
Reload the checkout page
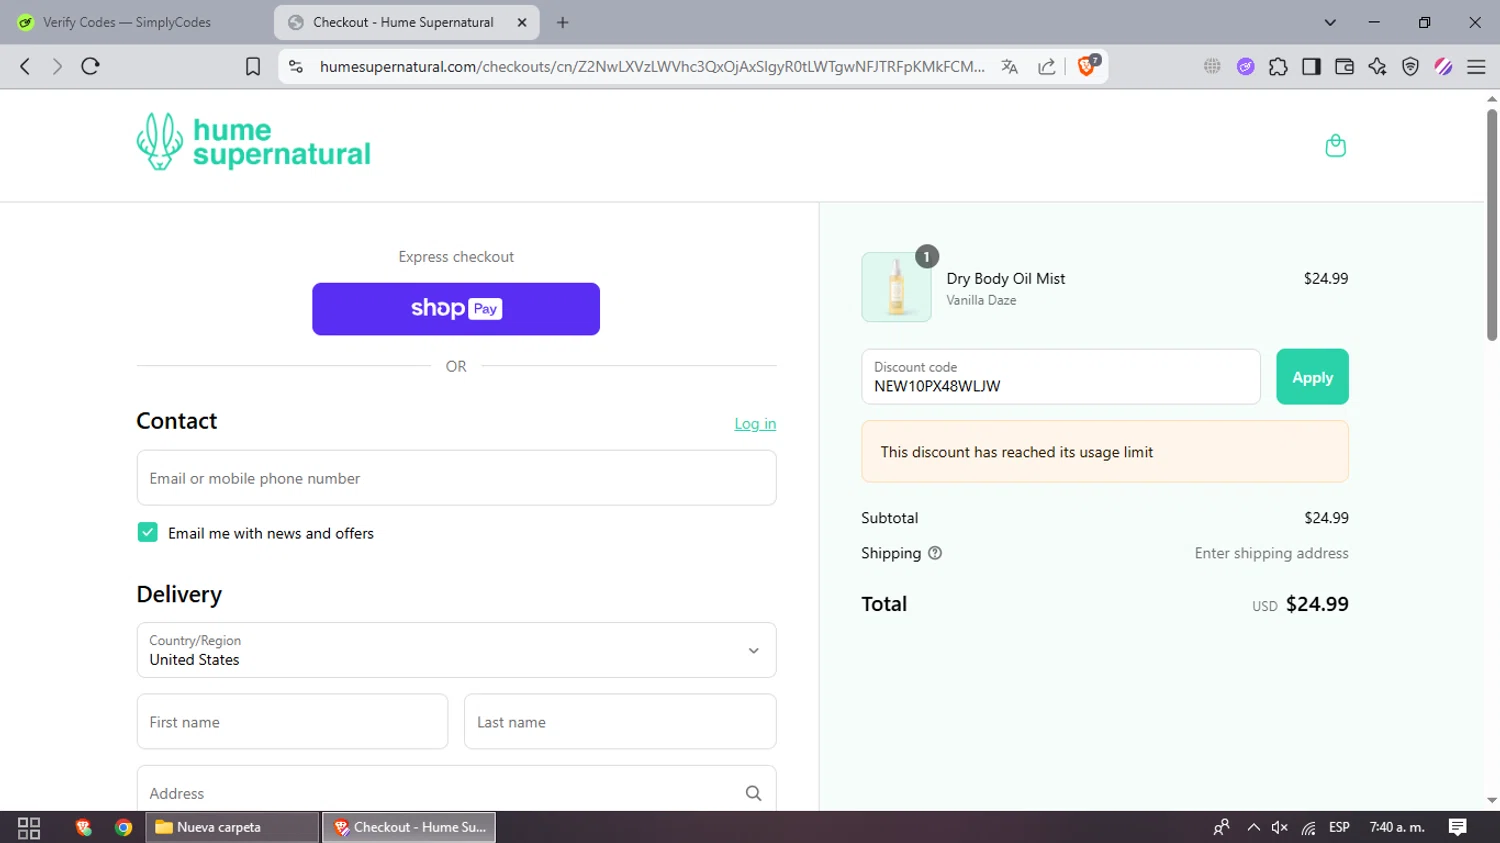pyautogui.click(x=90, y=66)
